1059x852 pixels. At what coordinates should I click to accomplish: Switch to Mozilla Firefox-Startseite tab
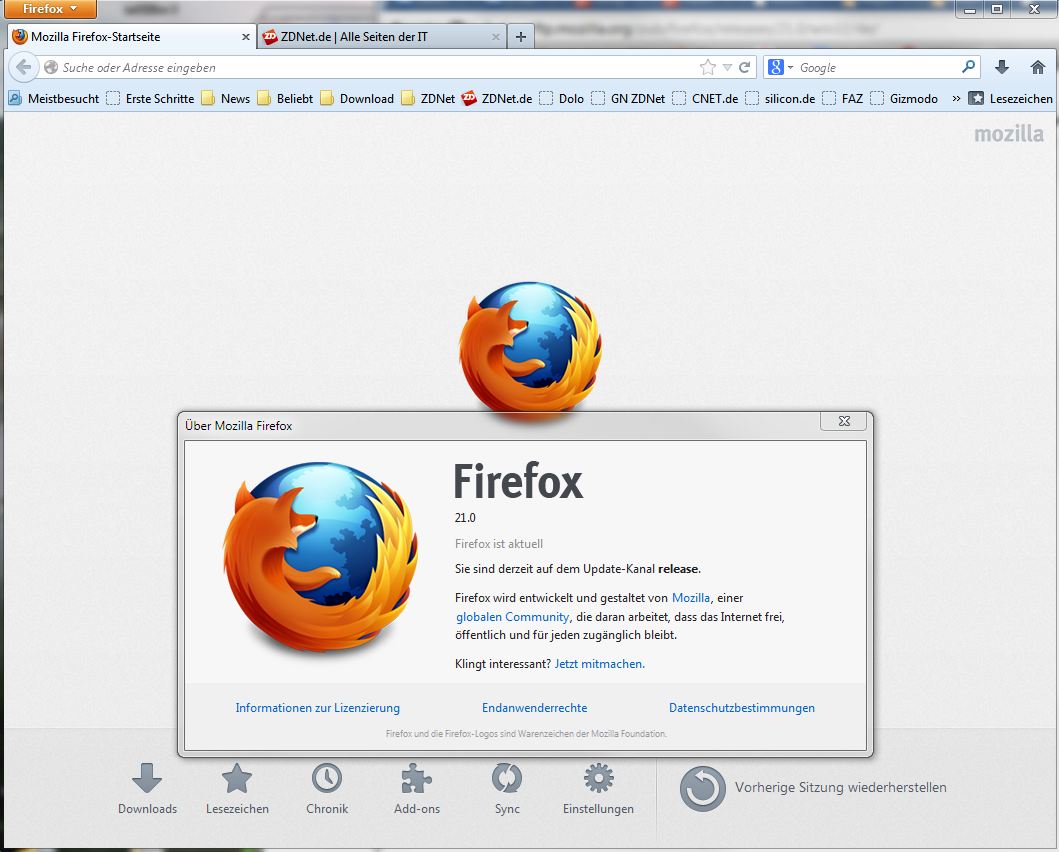132,37
